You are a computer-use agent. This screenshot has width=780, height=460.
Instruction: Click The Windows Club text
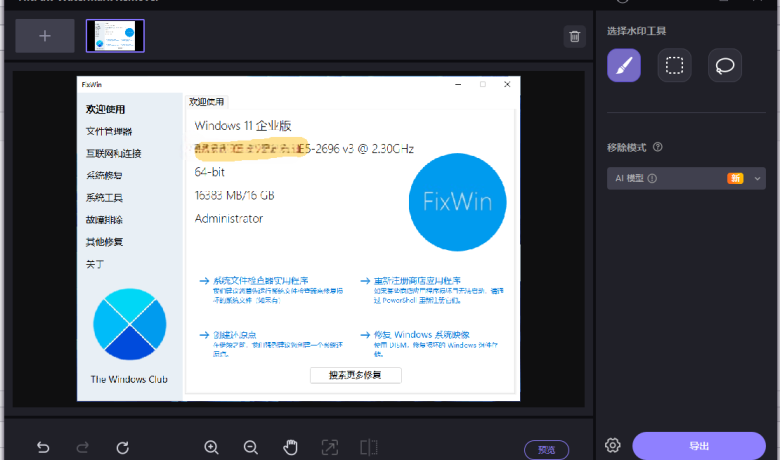coord(129,379)
